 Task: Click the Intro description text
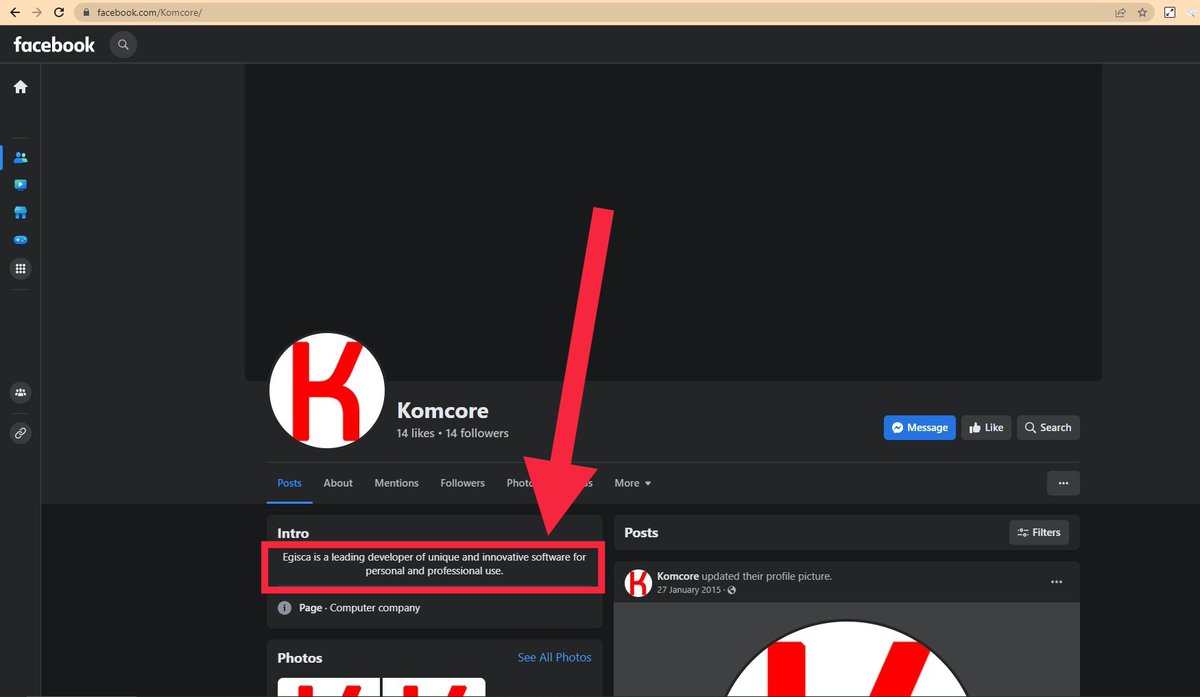tap(434, 564)
